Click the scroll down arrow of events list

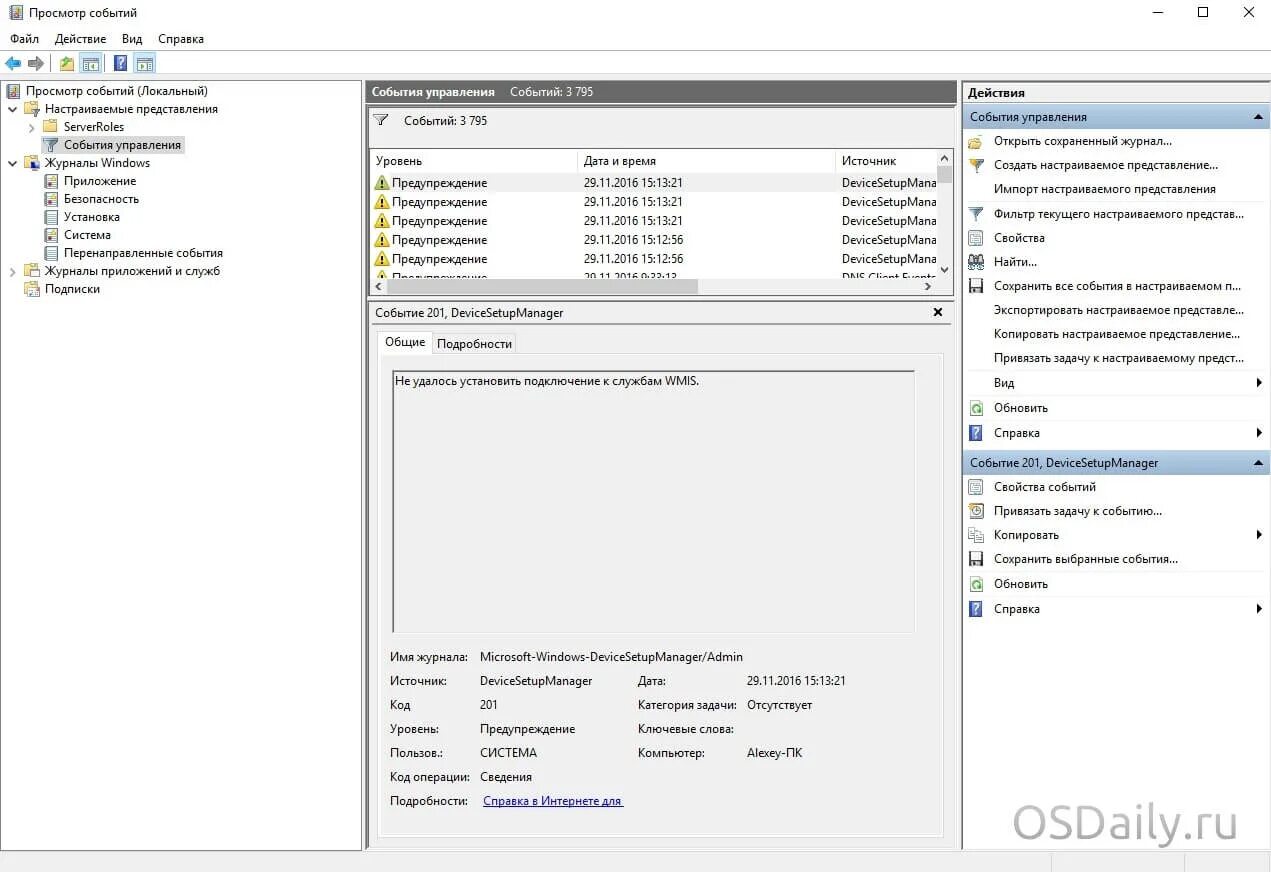(x=945, y=270)
